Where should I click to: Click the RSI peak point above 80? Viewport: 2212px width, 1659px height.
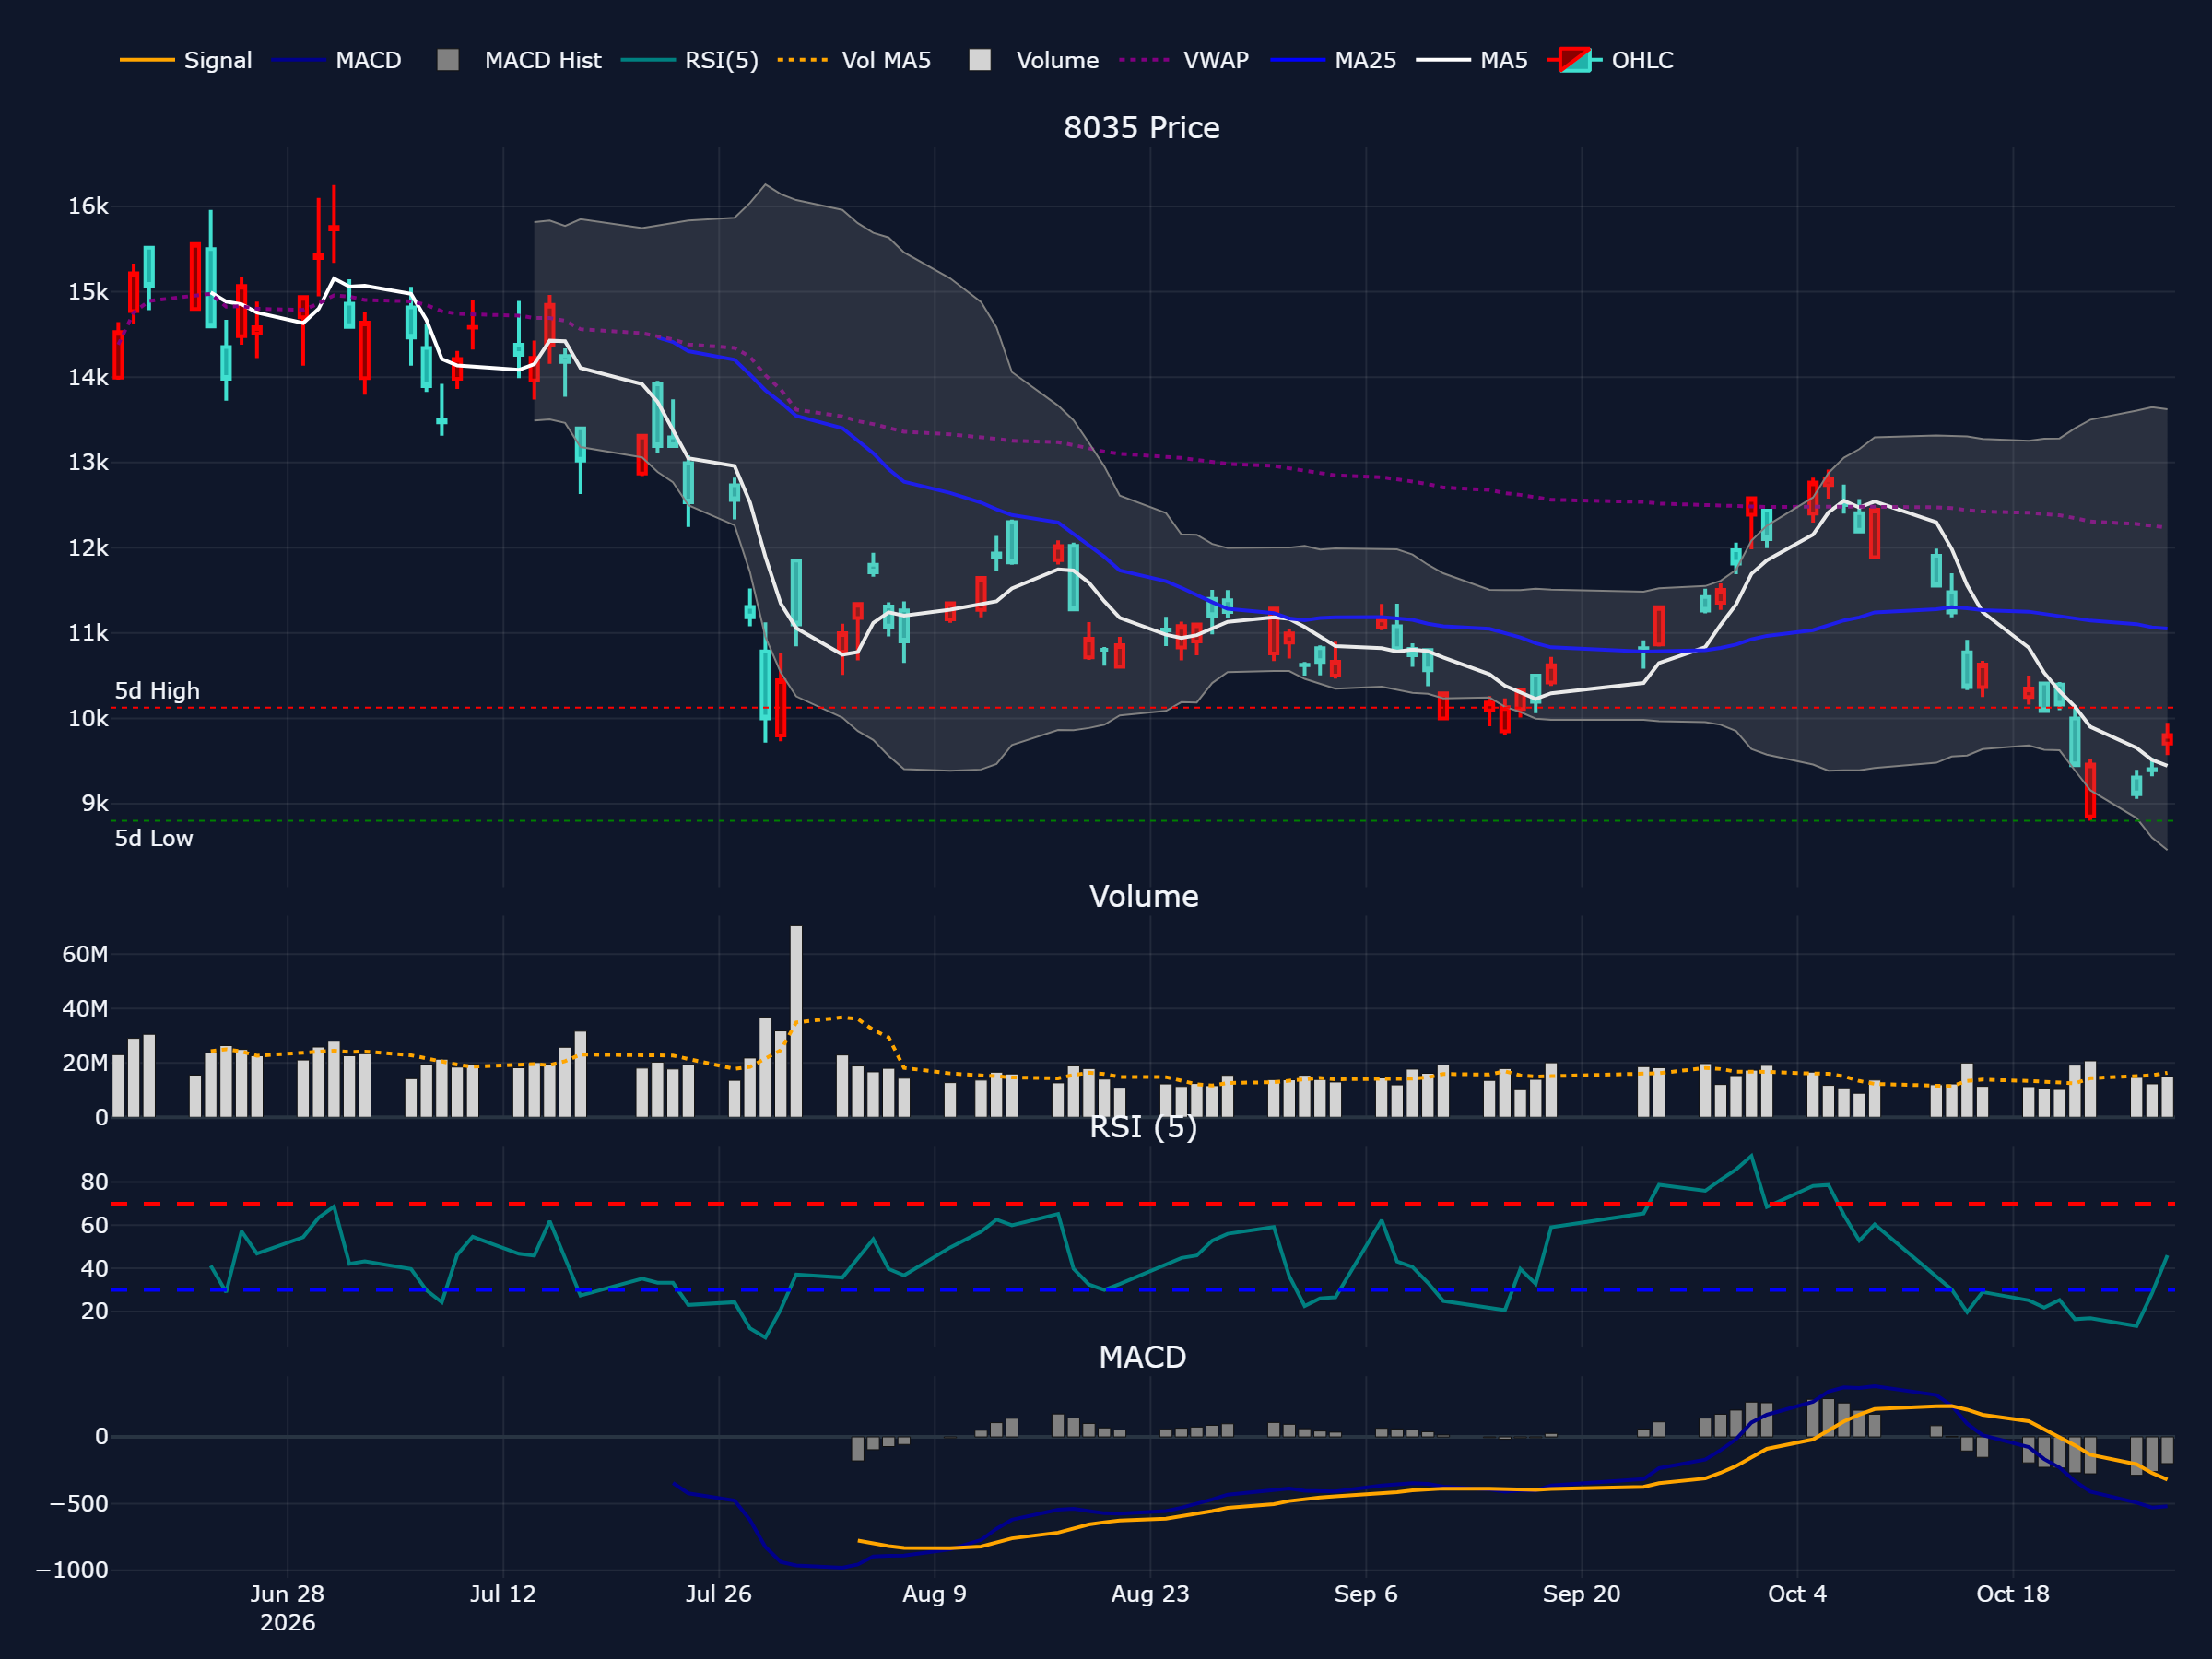point(1751,1156)
